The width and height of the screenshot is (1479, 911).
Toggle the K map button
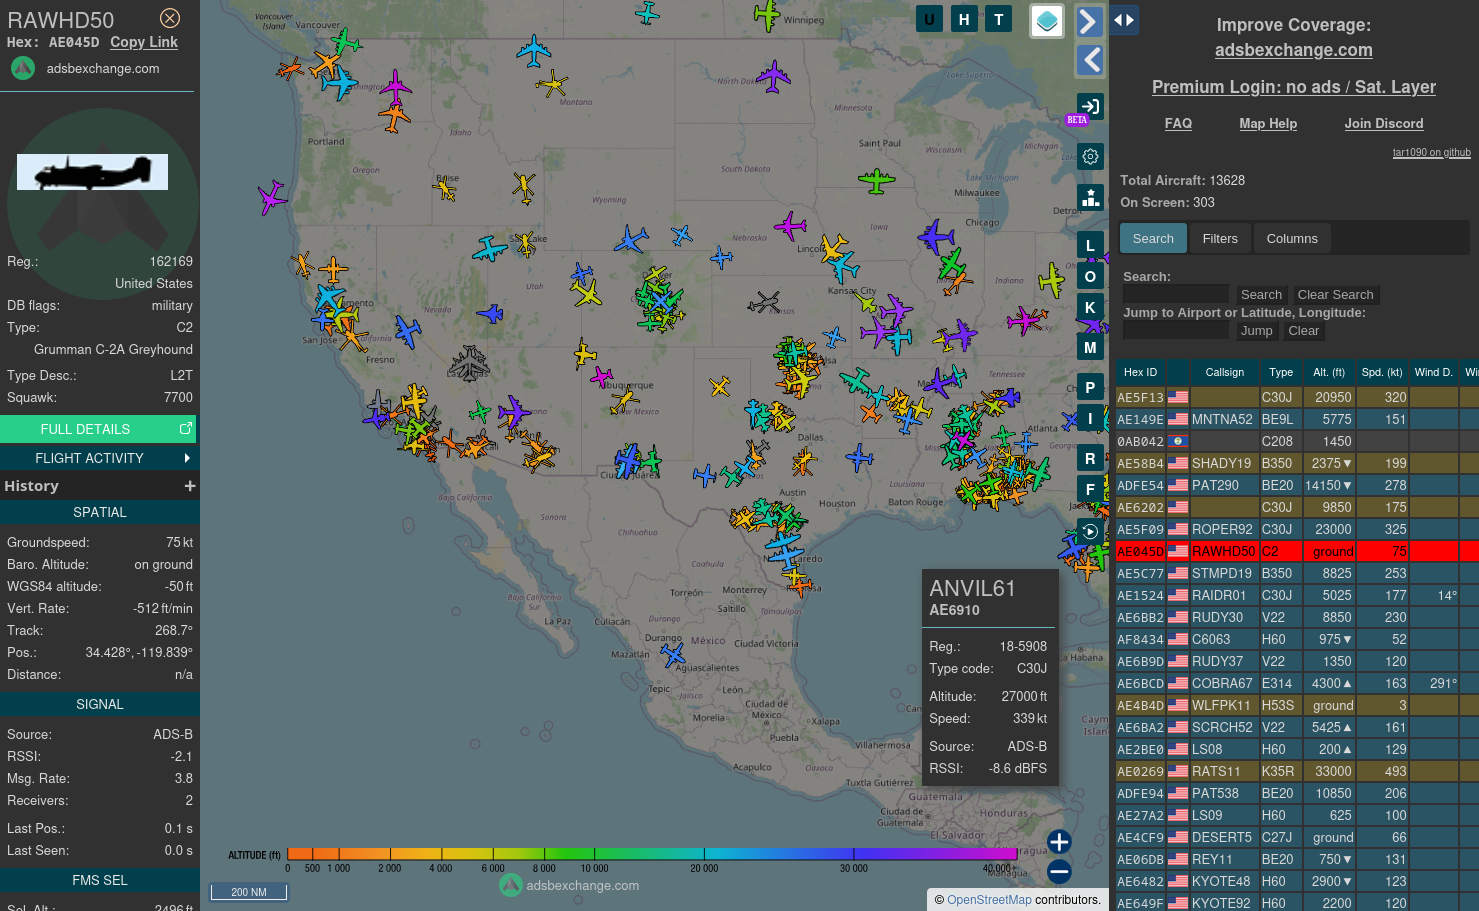point(1090,307)
